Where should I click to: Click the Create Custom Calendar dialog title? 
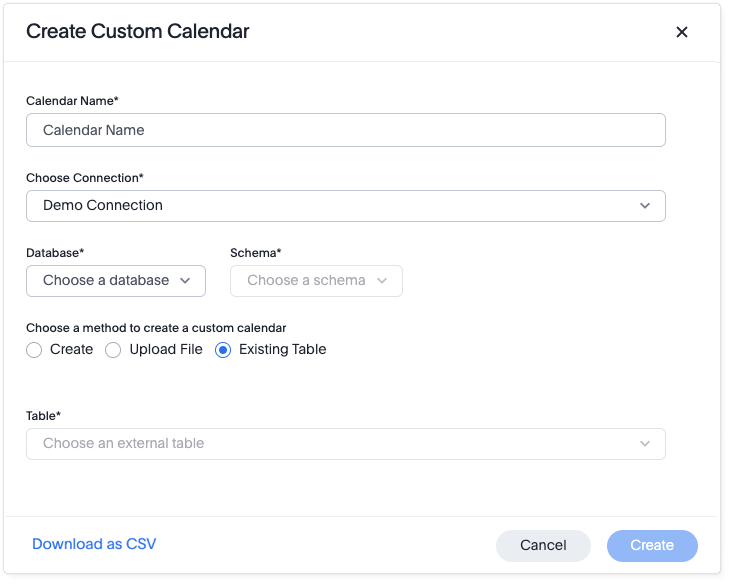(138, 31)
